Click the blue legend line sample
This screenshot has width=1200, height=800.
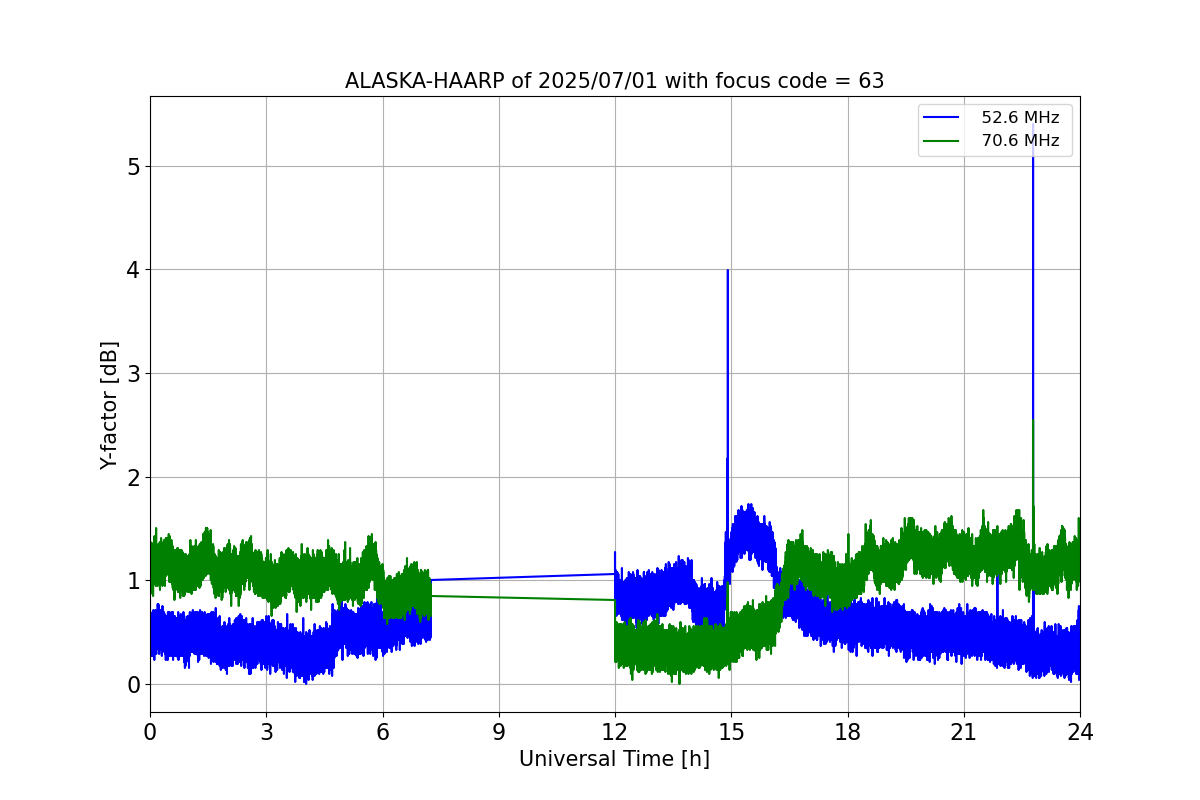pos(941,118)
